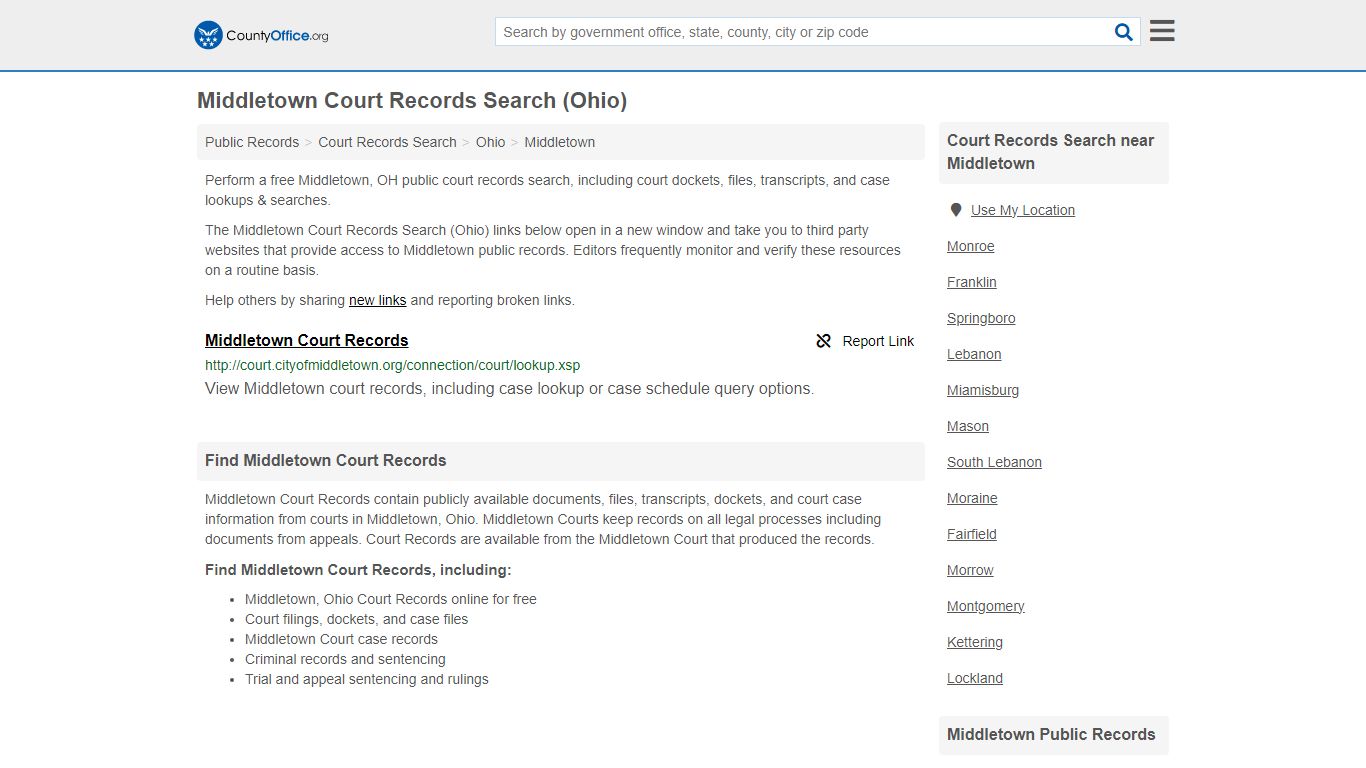Viewport: 1366px width, 768px height.
Task: Open the South Lebanon link
Action: [x=994, y=462]
